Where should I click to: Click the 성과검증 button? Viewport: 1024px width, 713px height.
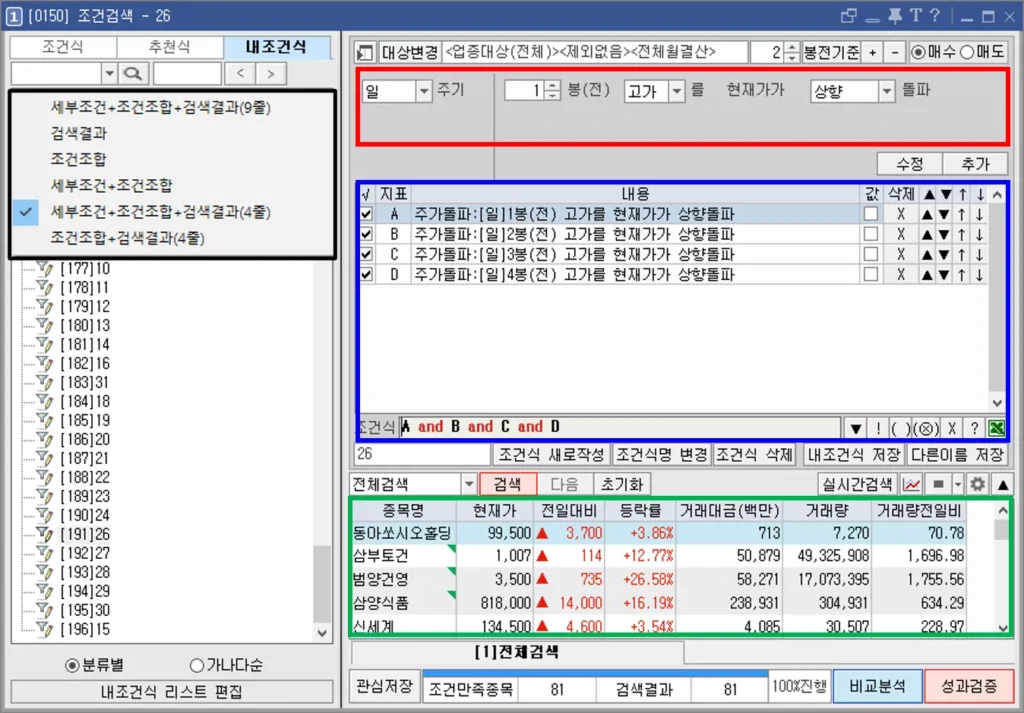point(969,686)
